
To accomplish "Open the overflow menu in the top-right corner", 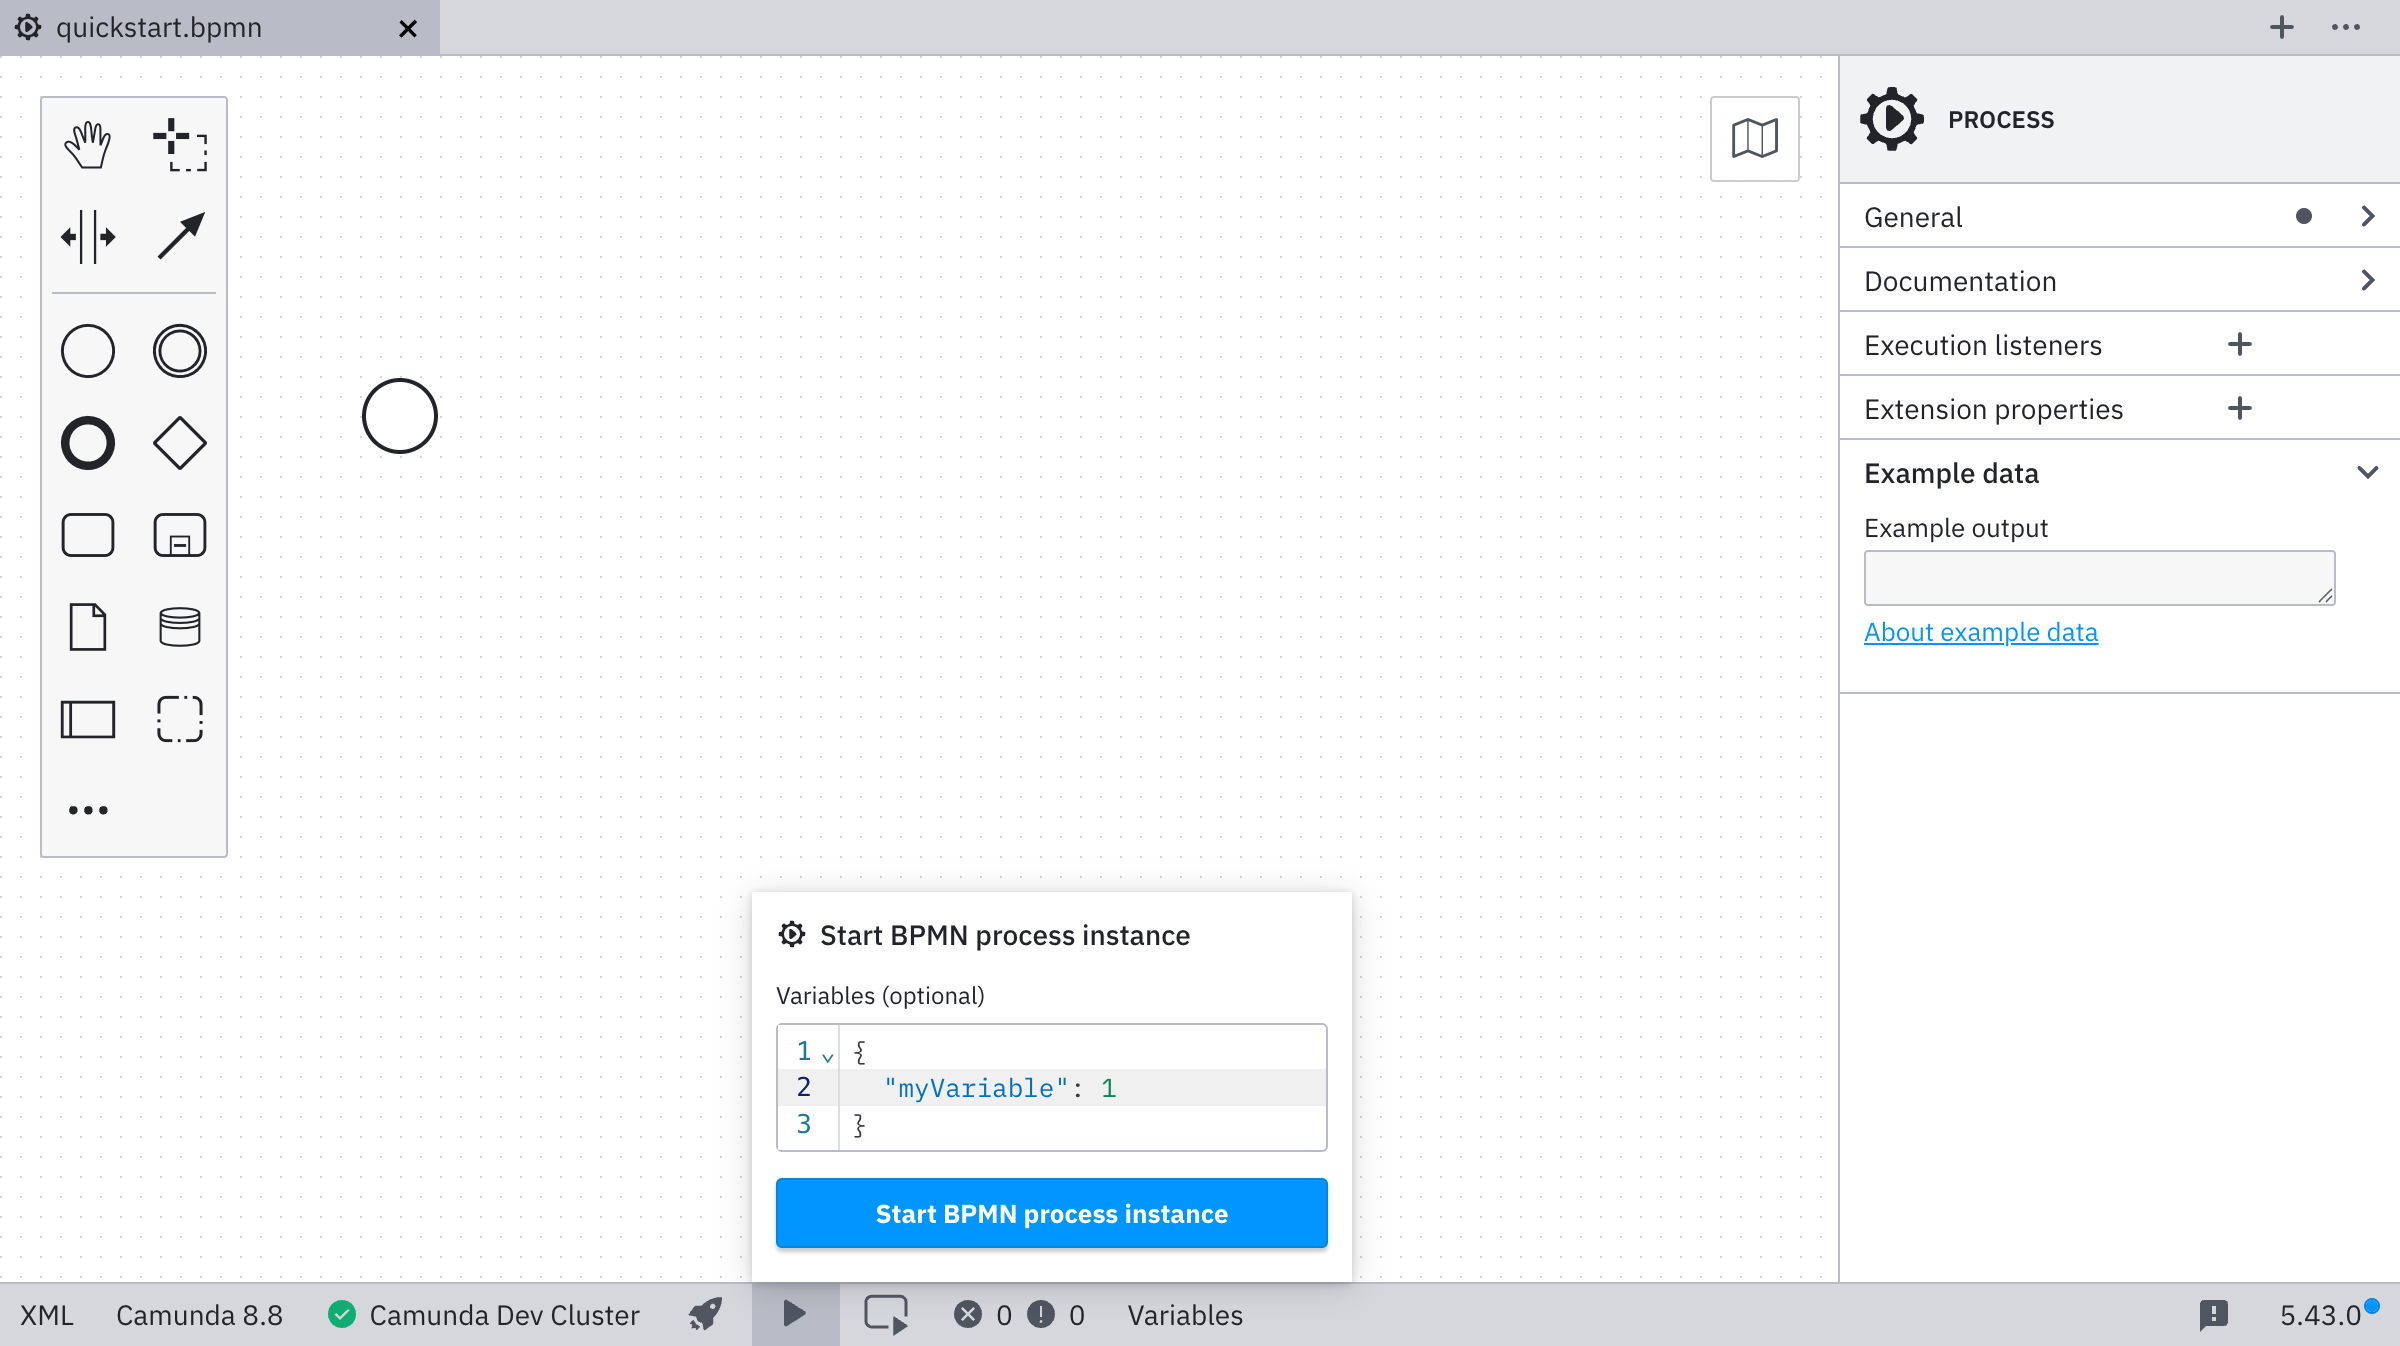I will pos(2345,28).
